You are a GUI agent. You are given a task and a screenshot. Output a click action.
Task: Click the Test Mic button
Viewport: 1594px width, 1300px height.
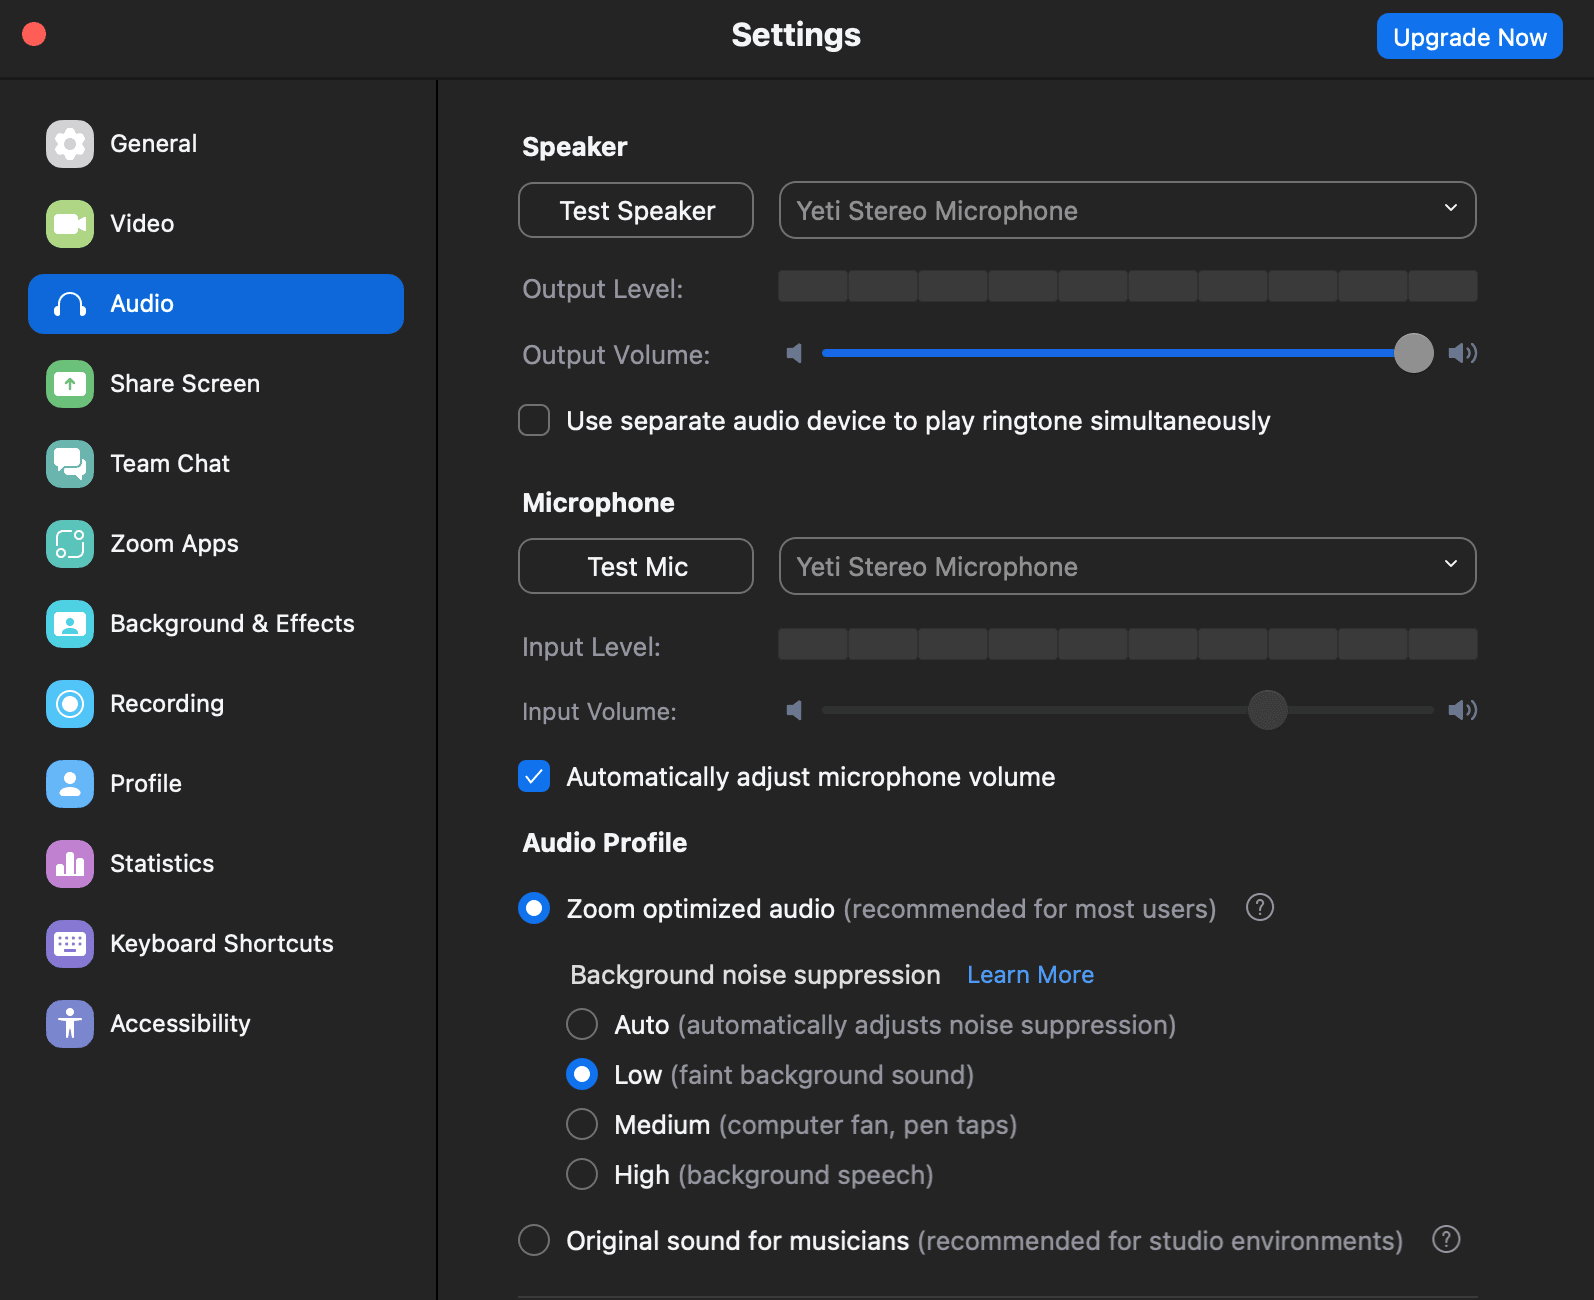tap(636, 566)
